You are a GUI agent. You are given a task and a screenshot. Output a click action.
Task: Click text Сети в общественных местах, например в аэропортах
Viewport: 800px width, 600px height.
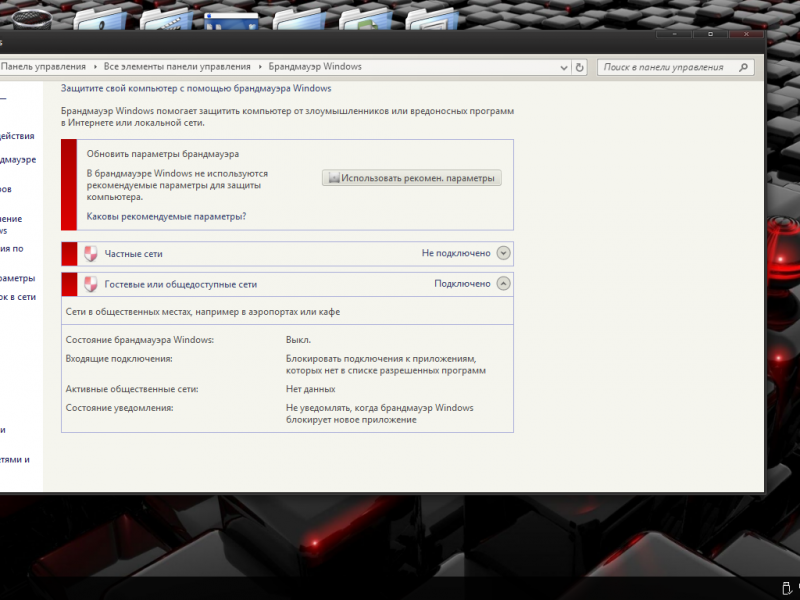click(x=203, y=312)
